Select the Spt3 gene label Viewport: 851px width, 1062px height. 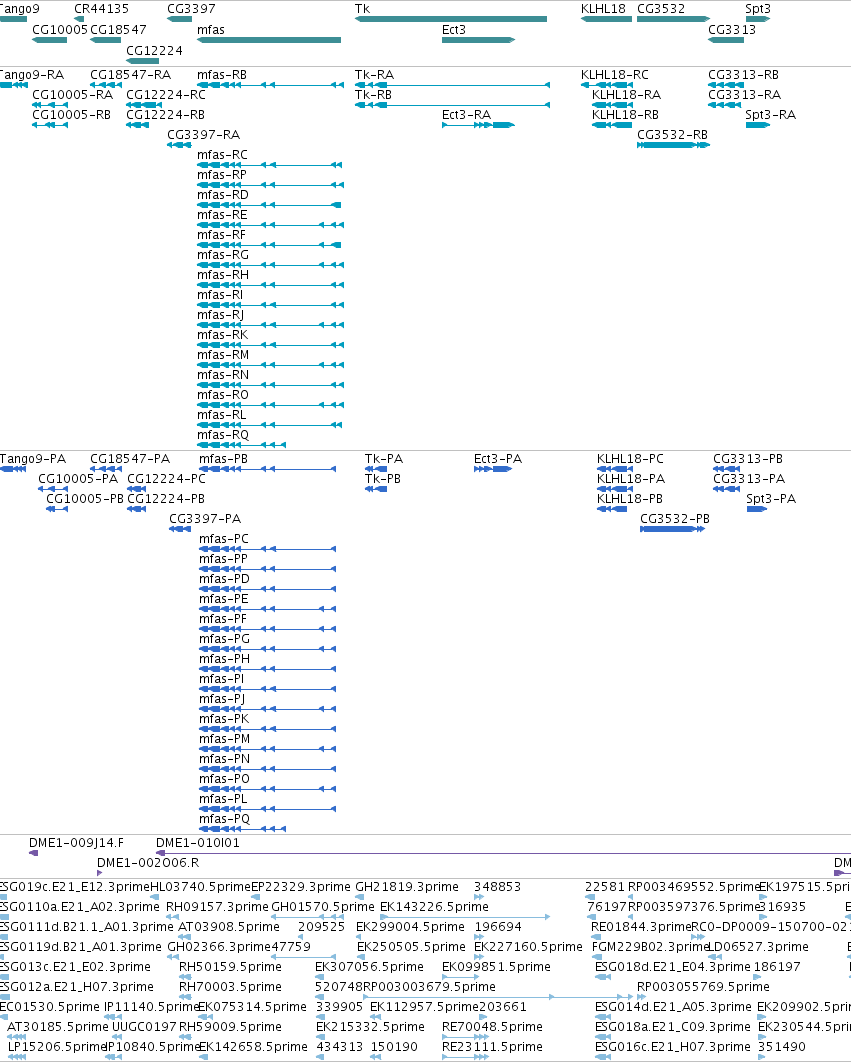coord(758,9)
